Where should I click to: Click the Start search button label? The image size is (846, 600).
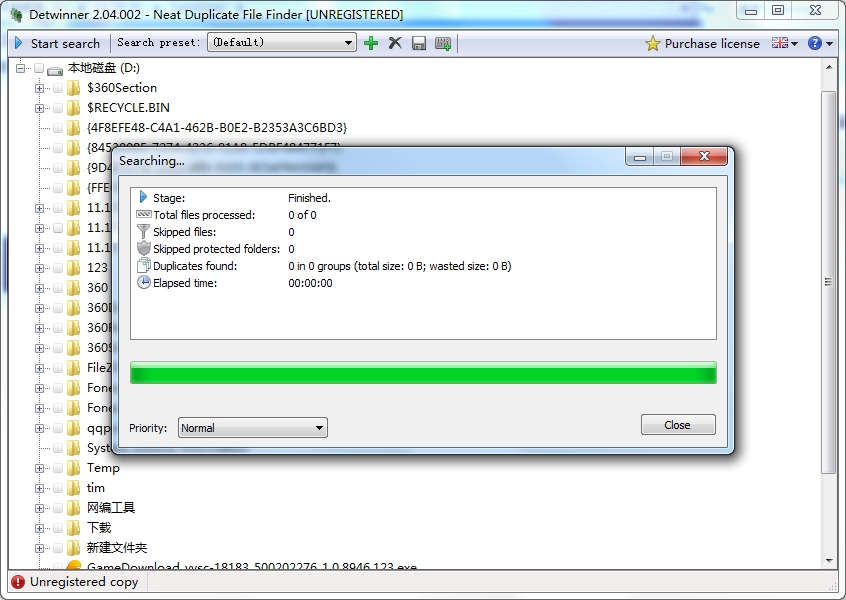(65, 43)
